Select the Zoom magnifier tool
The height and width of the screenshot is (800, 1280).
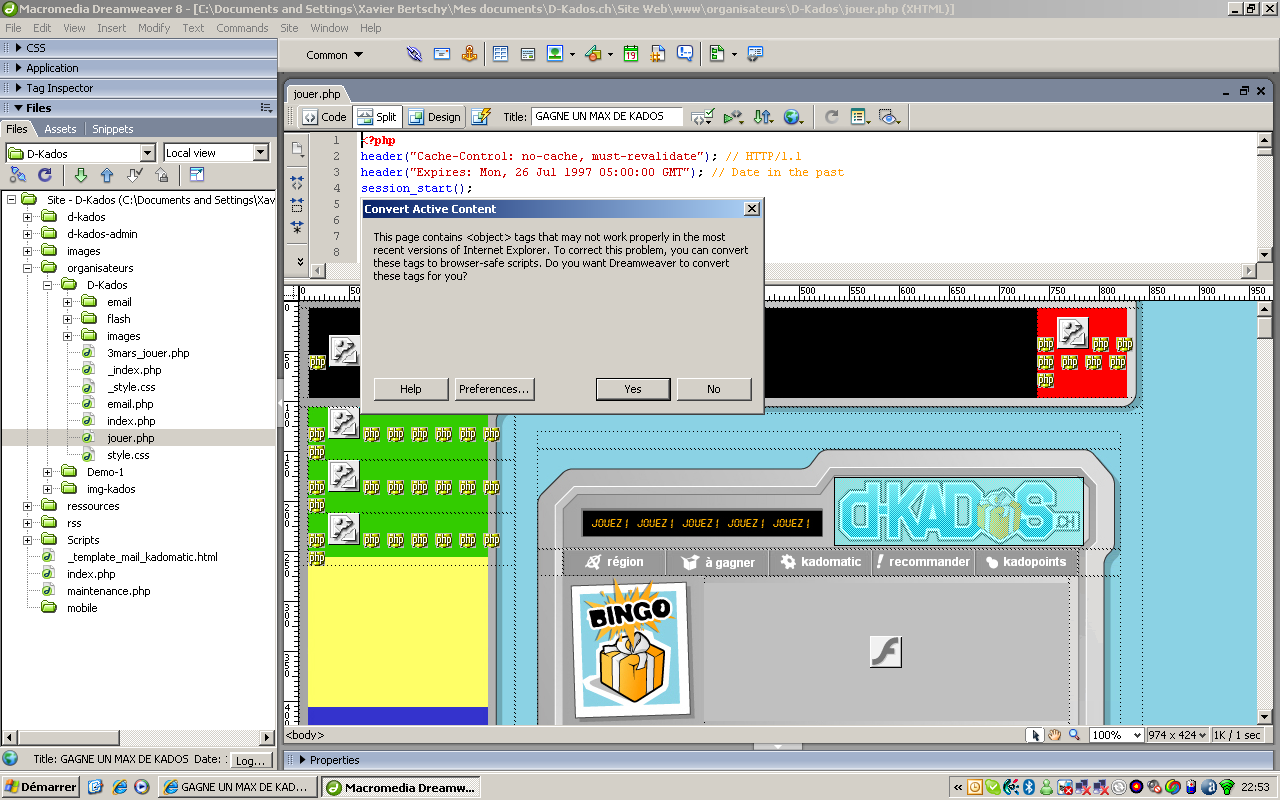pos(1074,735)
